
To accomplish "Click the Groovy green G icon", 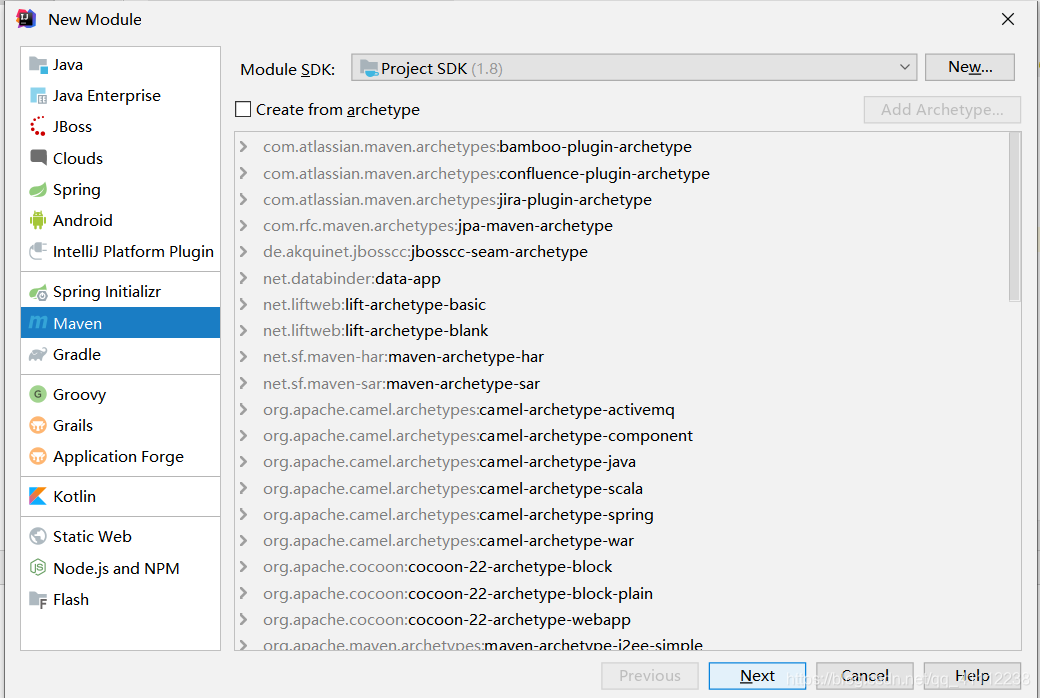I will coord(38,394).
